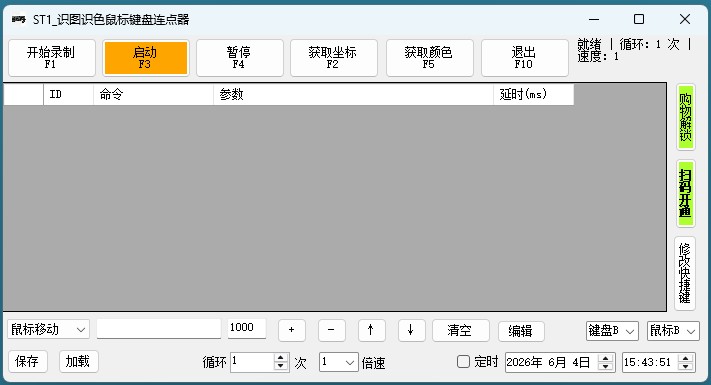The image size is (711, 385).
Task: Remove a command with the minus button
Action: pyautogui.click(x=331, y=330)
